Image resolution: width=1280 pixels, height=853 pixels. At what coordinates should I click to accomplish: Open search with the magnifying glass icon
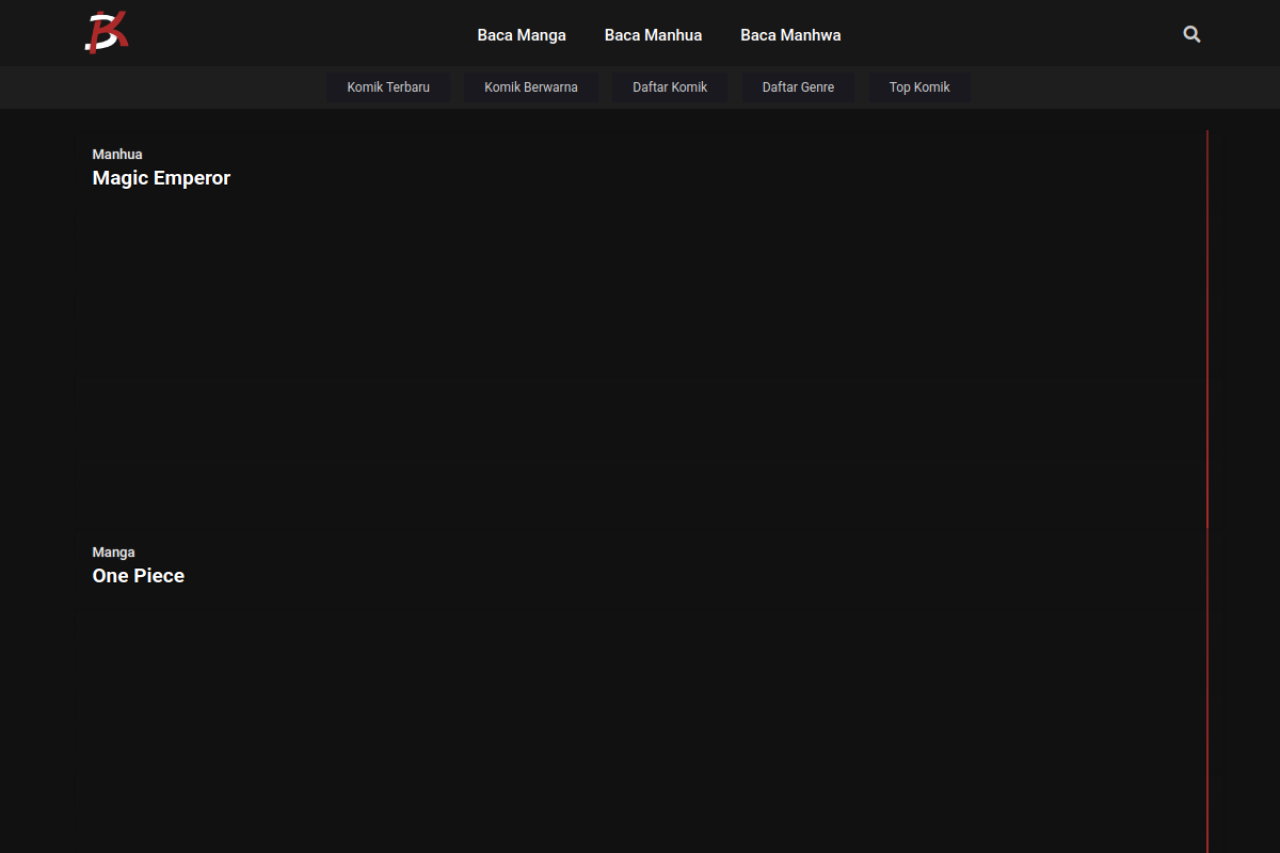(1191, 34)
